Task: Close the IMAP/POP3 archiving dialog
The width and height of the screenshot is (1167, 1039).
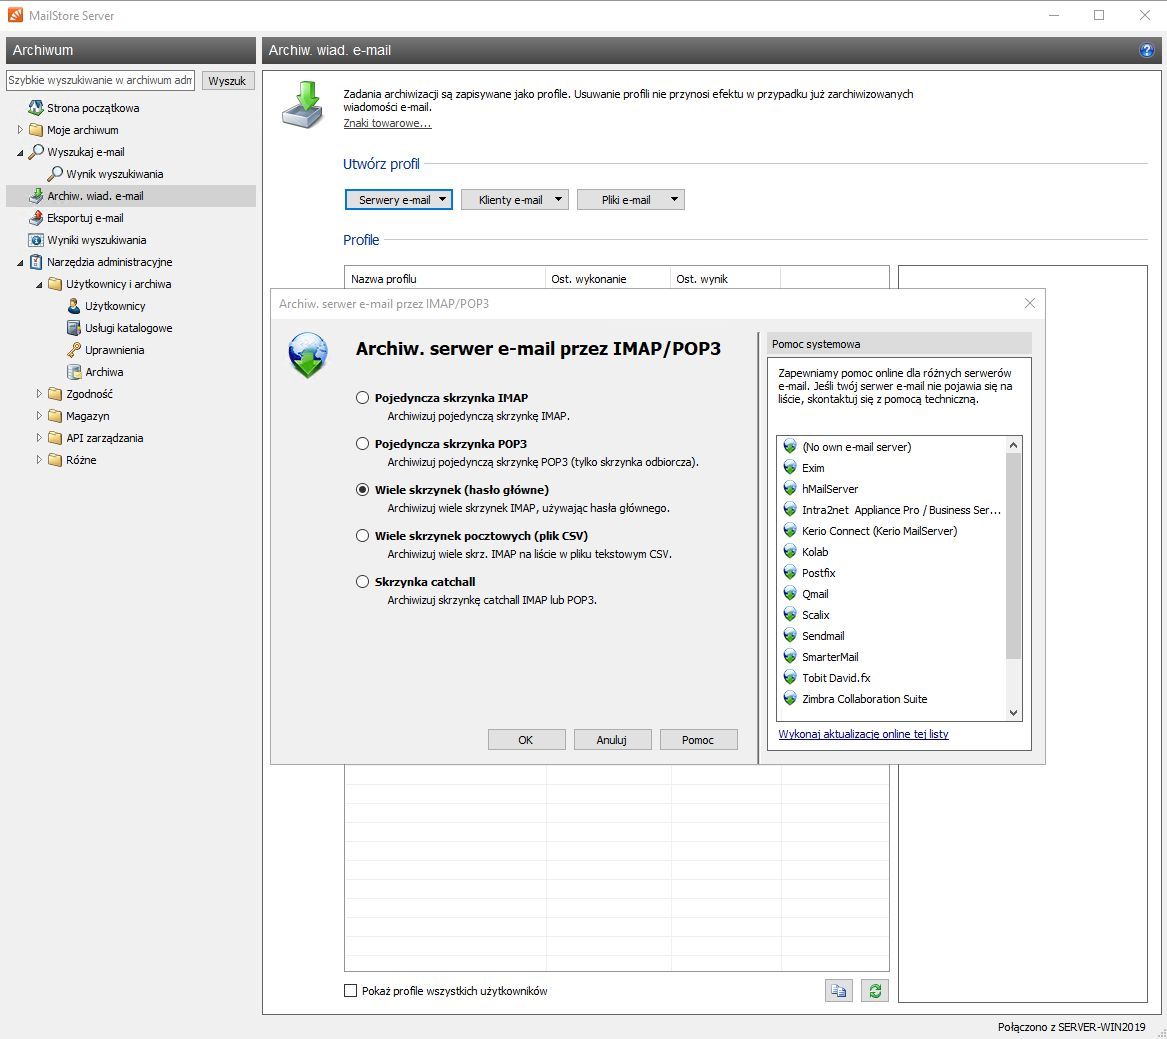Action: 1029,303
